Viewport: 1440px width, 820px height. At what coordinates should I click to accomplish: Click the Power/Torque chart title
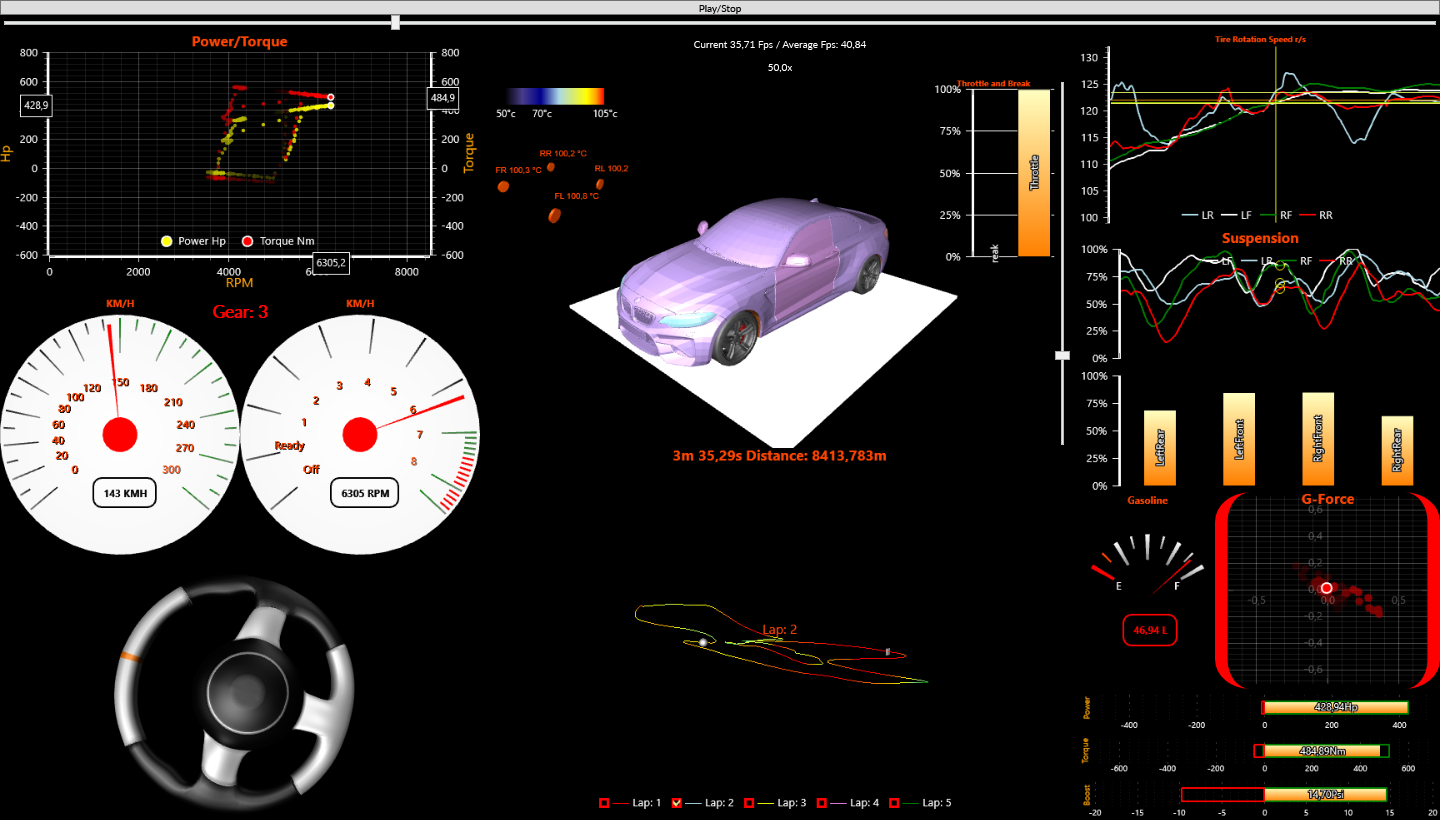[240, 42]
